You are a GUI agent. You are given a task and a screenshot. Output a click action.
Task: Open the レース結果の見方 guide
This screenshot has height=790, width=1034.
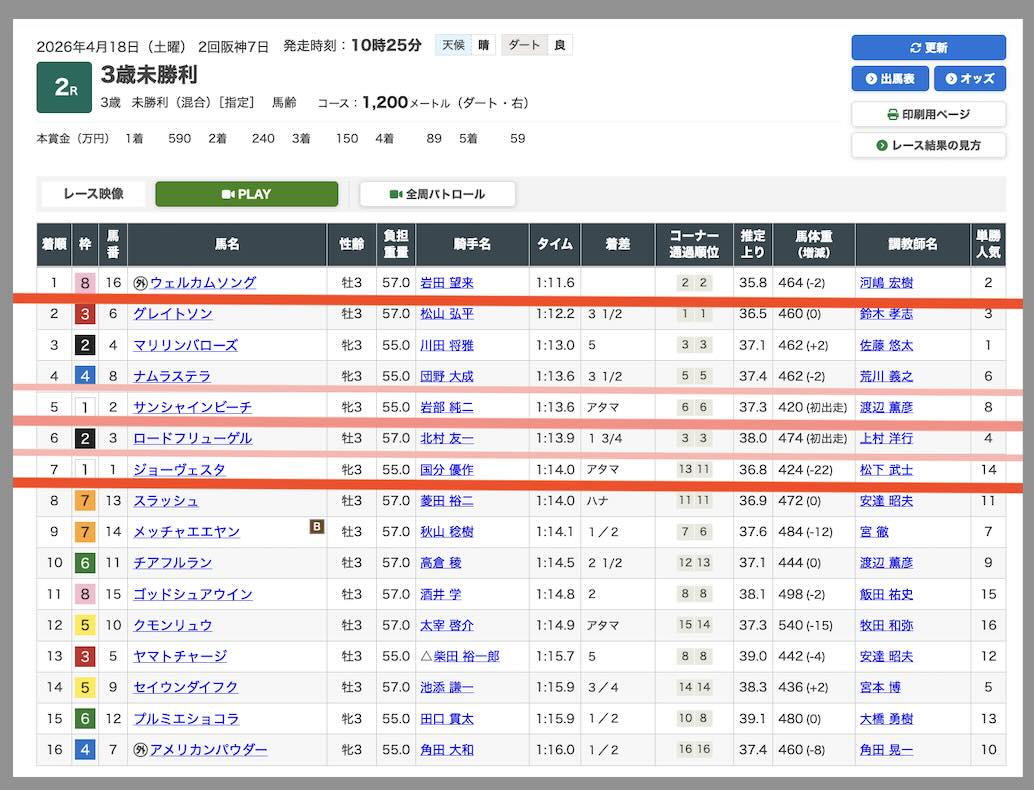pyautogui.click(x=928, y=145)
